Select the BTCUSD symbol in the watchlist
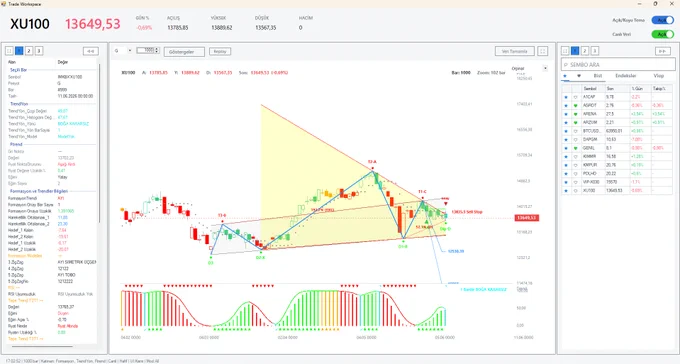The width and height of the screenshot is (680, 364). pos(592,131)
